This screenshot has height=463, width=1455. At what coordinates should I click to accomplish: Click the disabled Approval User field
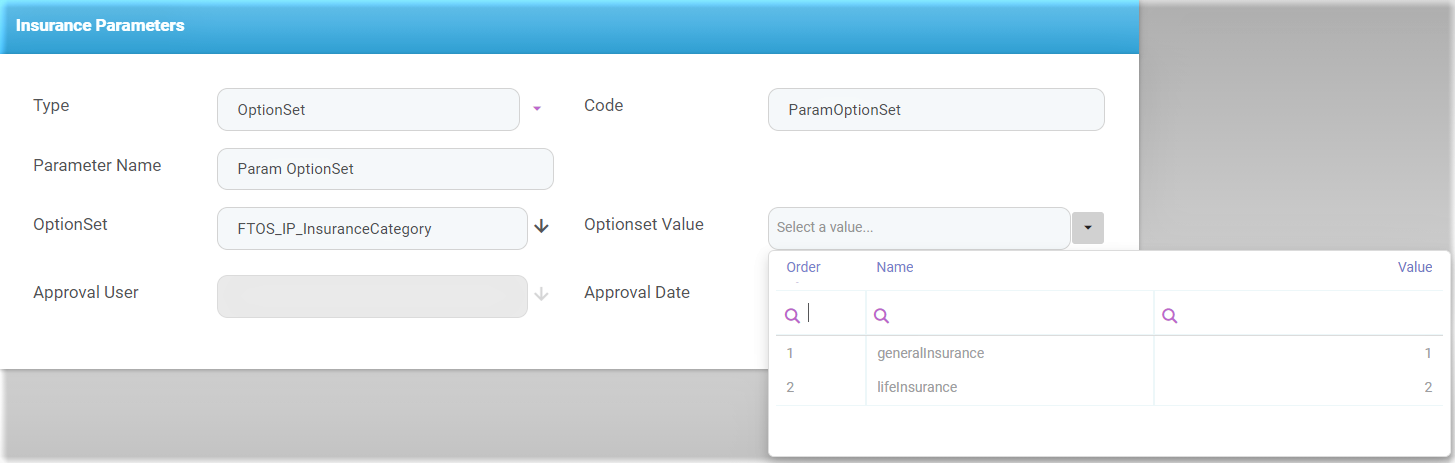tap(371, 296)
